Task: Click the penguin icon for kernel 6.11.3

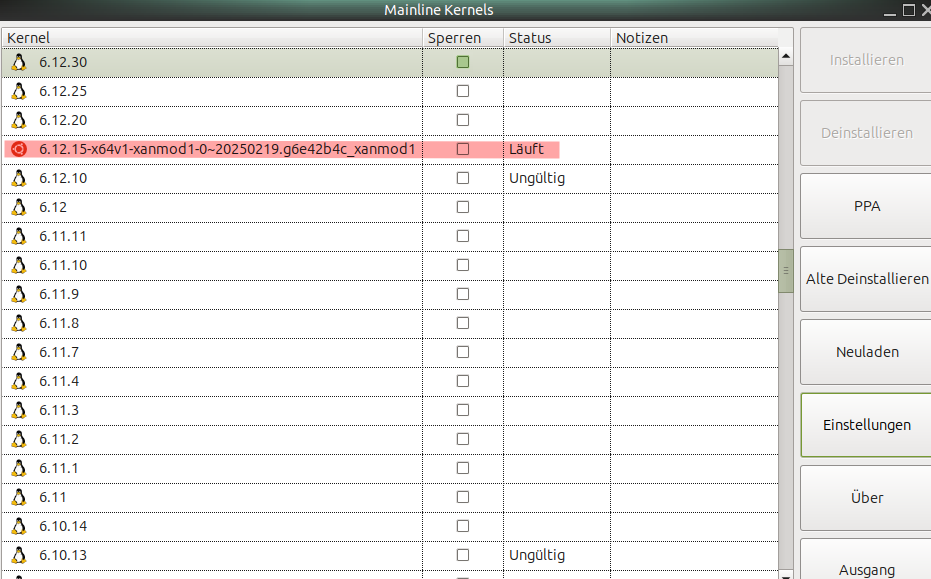Action: (19, 410)
